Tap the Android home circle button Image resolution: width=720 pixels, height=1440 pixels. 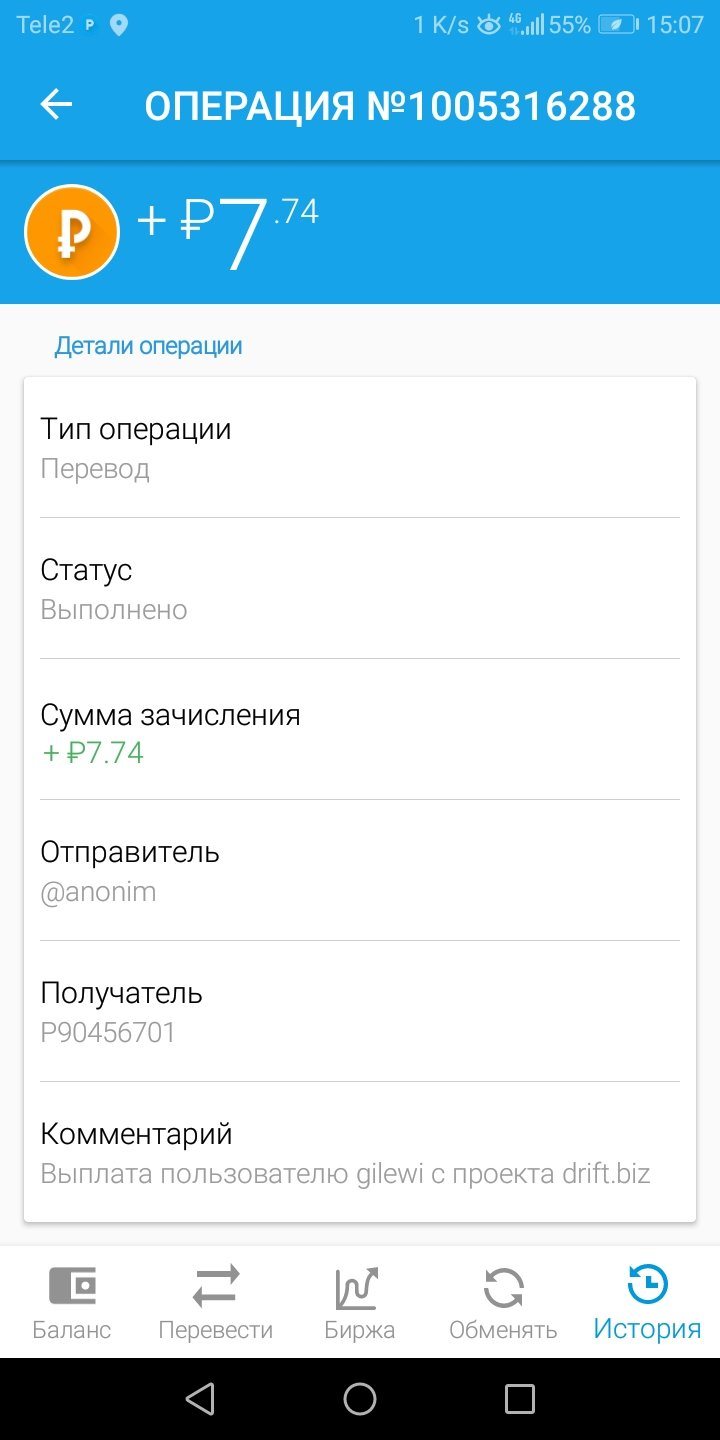click(x=360, y=1399)
